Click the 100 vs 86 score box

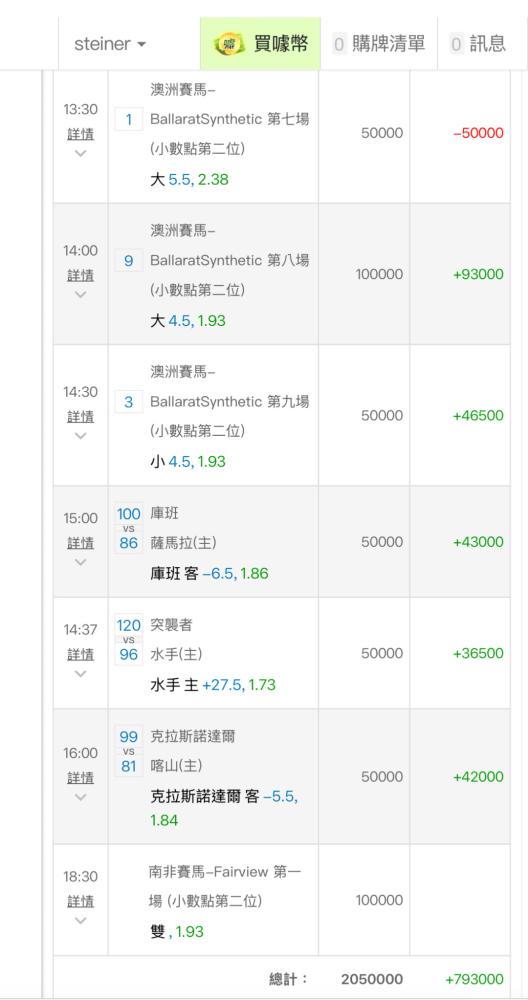point(129,529)
